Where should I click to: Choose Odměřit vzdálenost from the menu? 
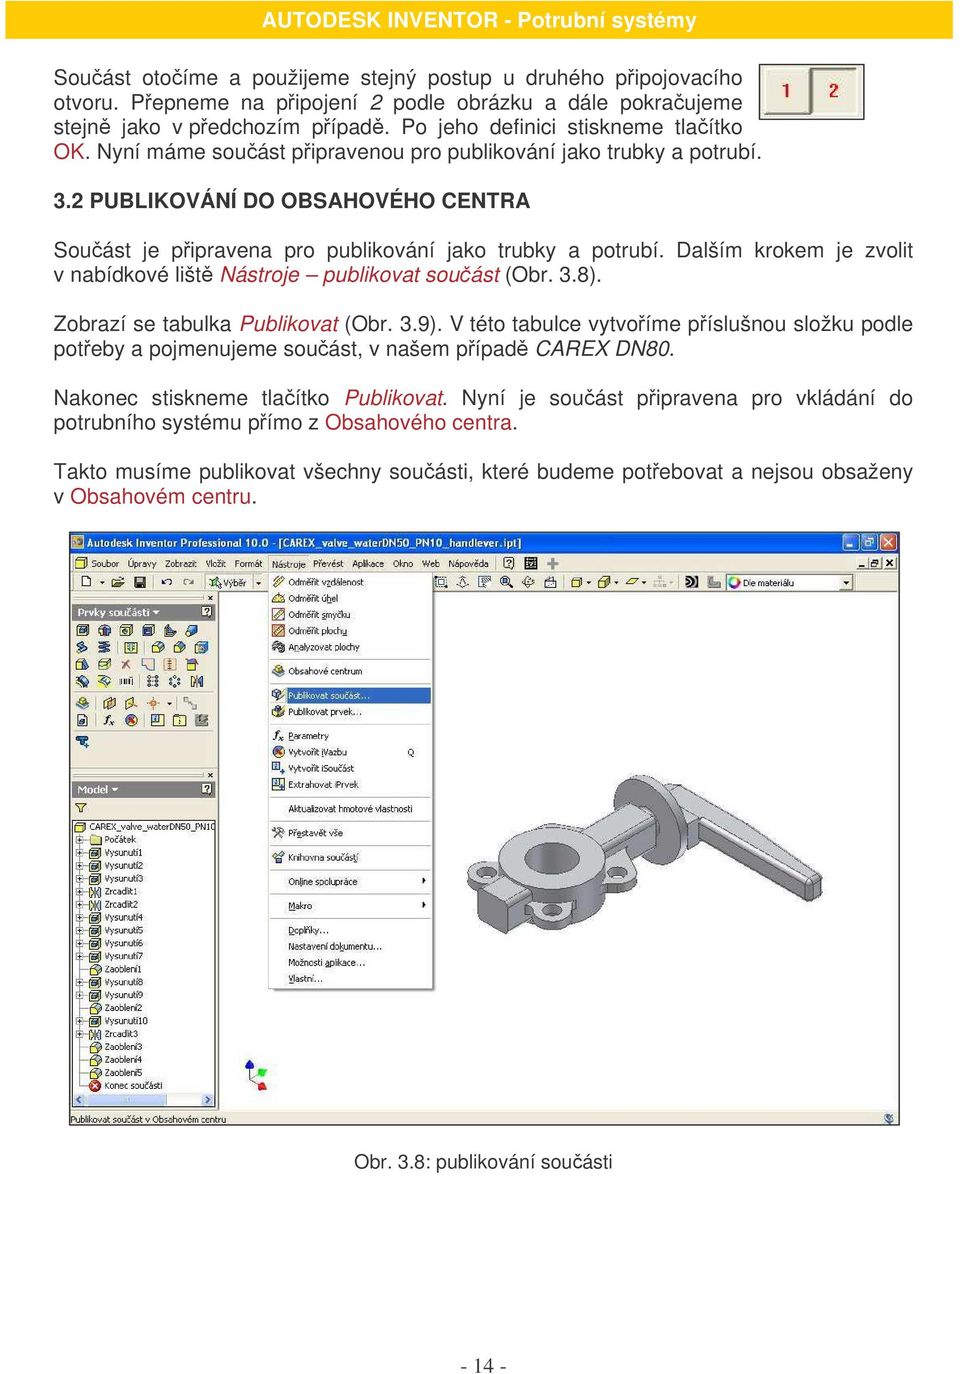coord(351,582)
